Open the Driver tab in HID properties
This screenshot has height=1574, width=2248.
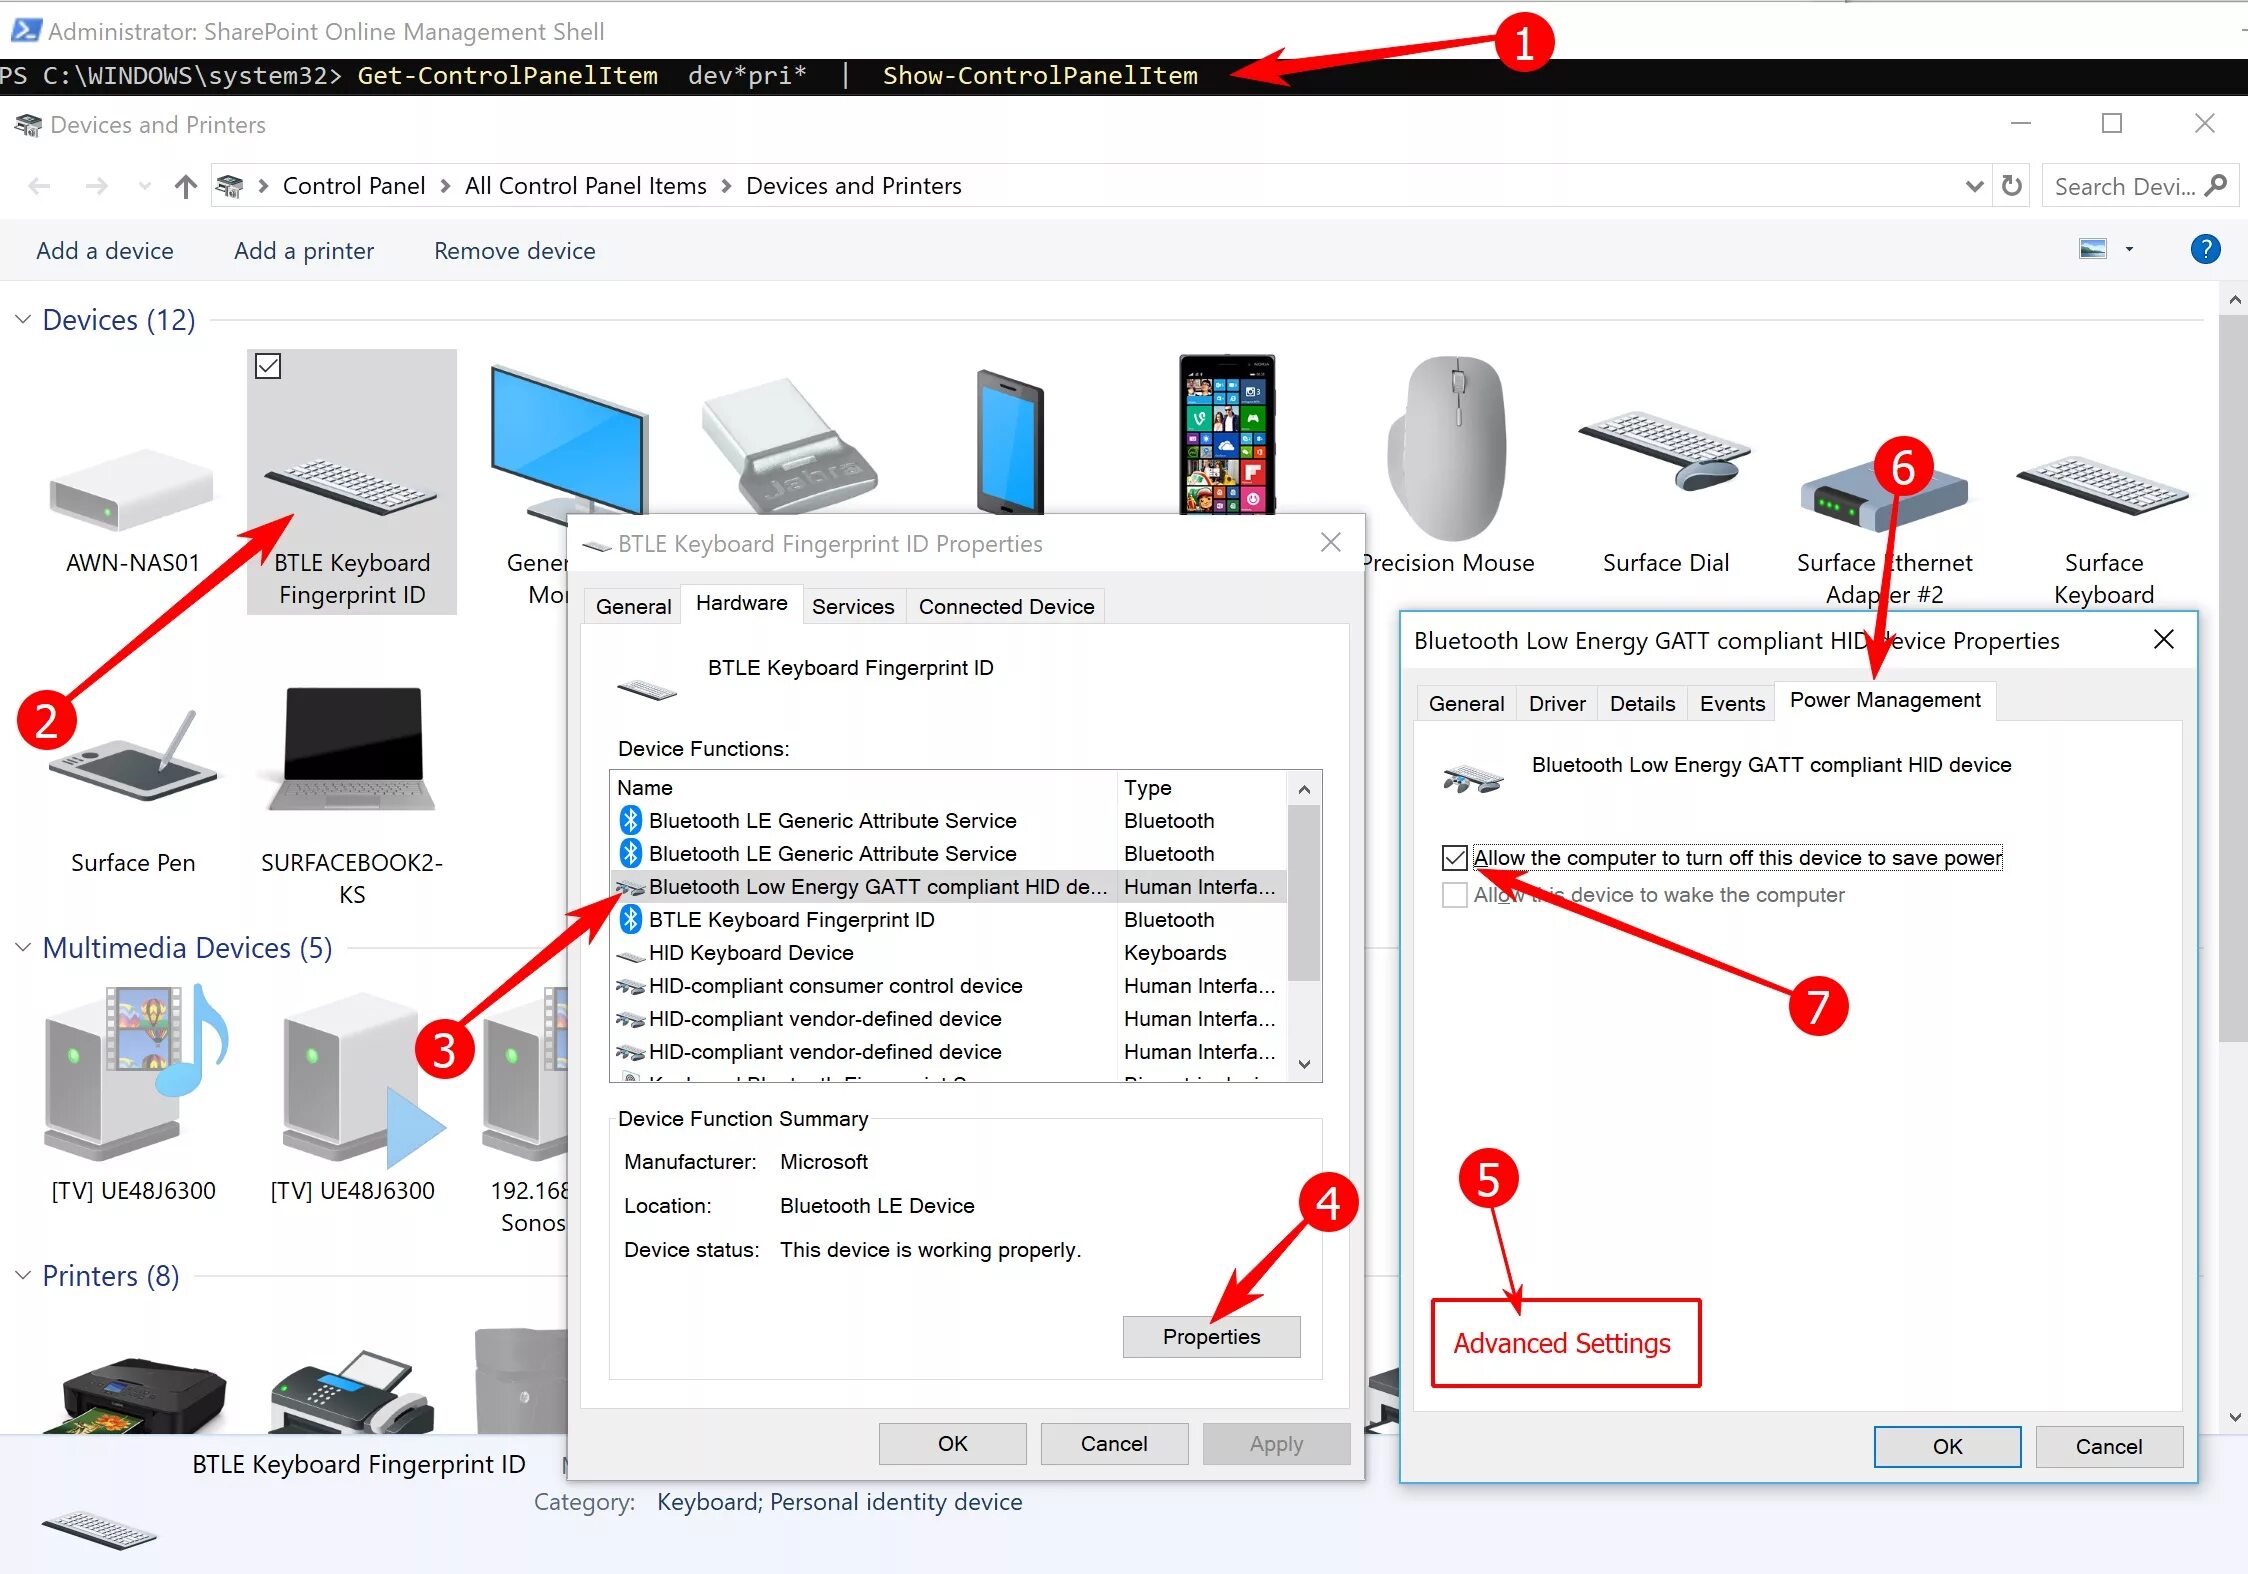[x=1556, y=703]
